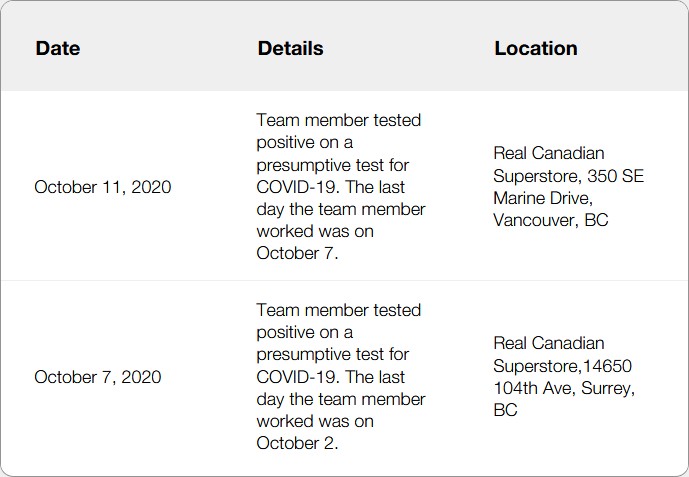The image size is (689, 477).
Task: Click the "October 2." last-worked date text
Action: pos(298,443)
